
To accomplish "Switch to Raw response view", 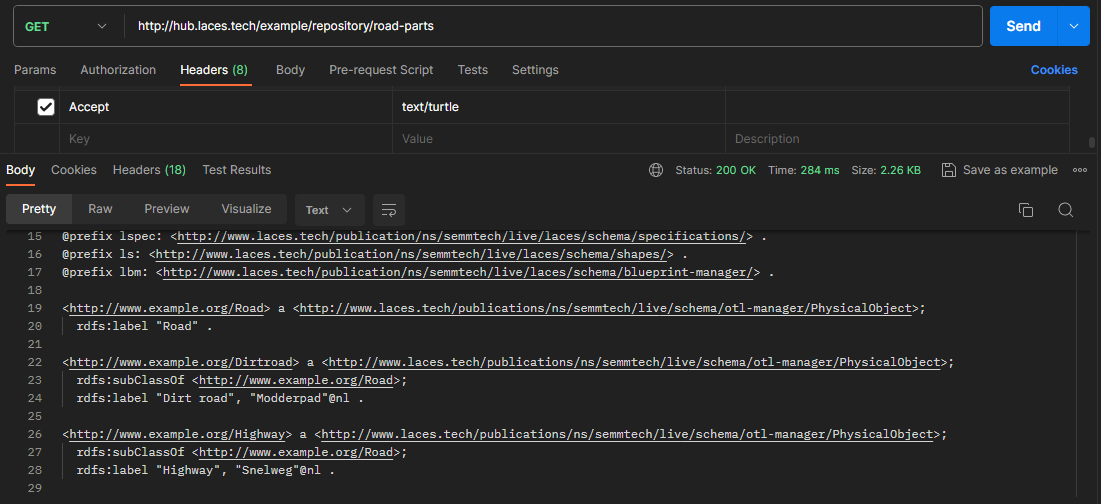I will click(x=100, y=209).
